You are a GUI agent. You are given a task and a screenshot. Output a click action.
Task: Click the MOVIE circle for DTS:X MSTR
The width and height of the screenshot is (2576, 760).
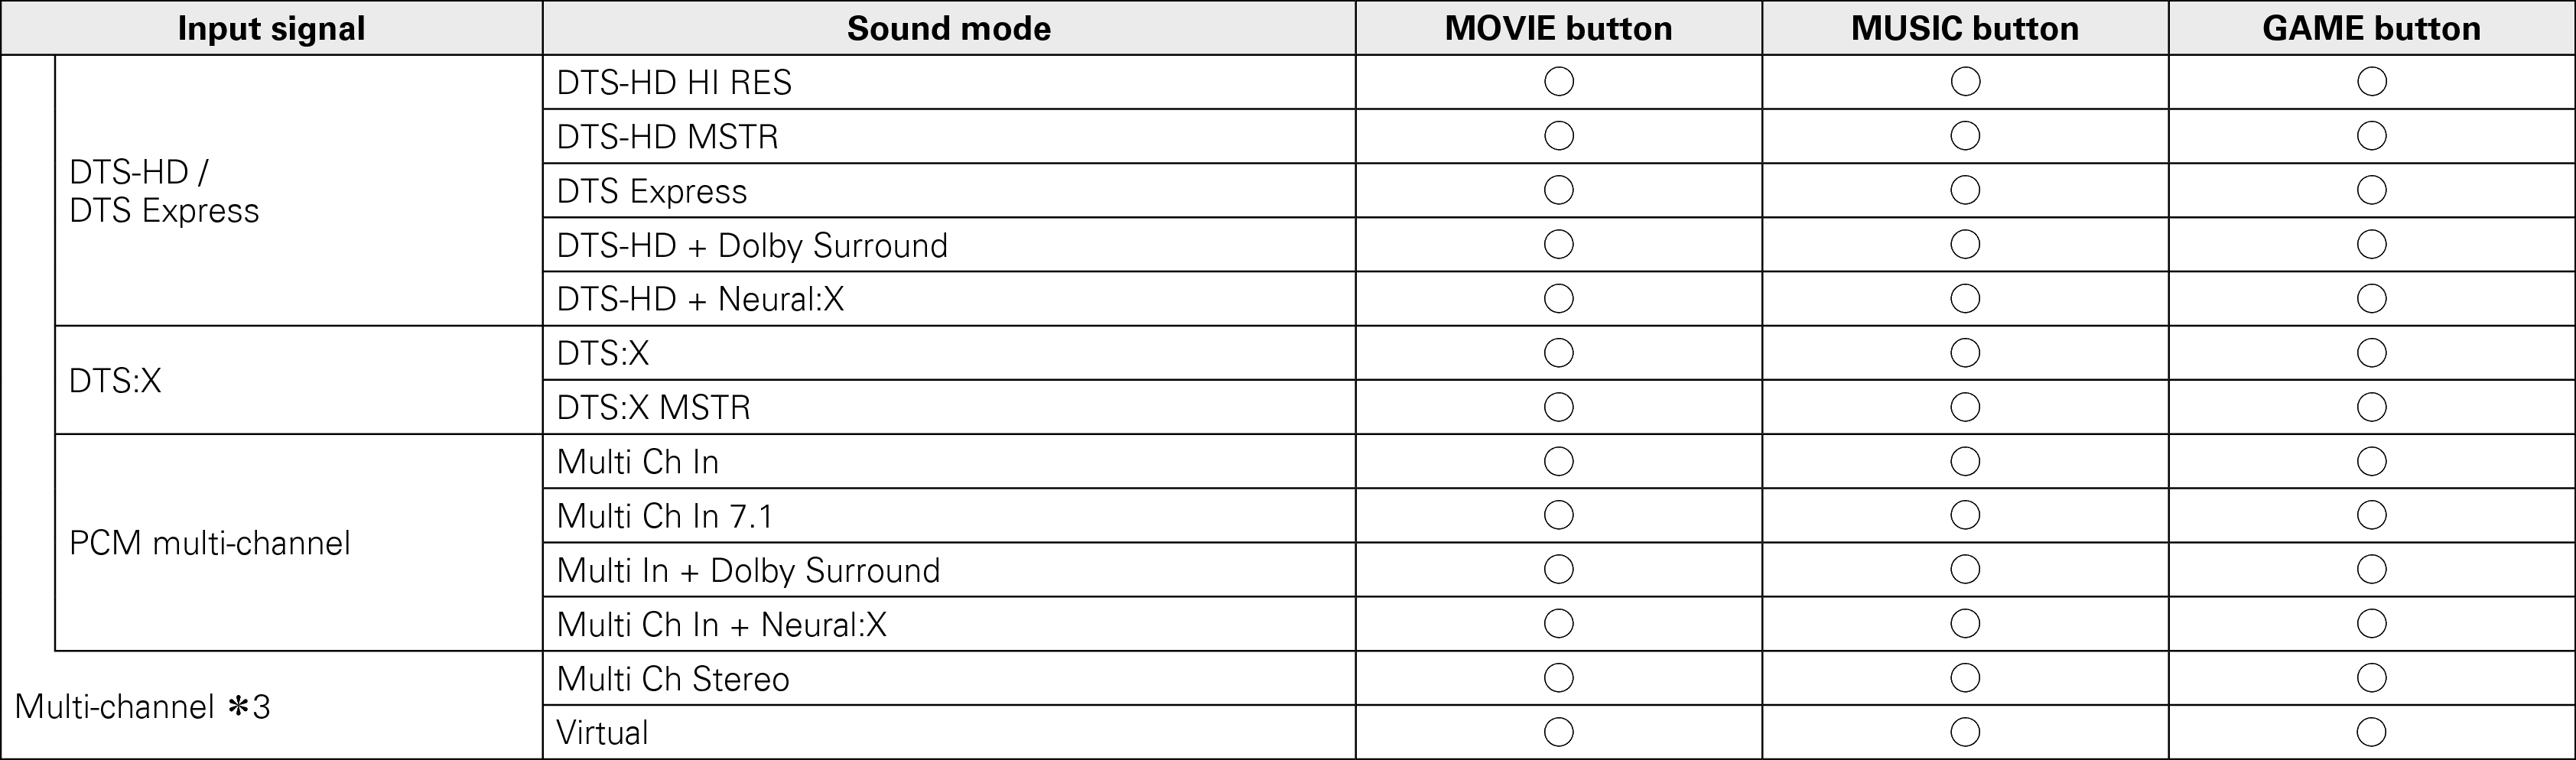pyautogui.click(x=1558, y=407)
